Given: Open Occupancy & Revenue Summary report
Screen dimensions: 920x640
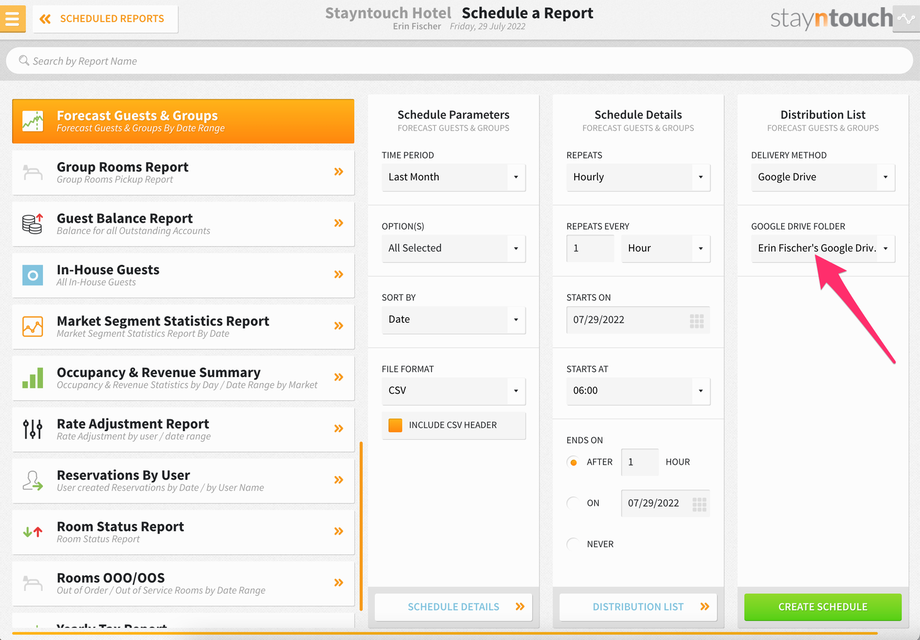Looking at the screenshot, I should 183,378.
